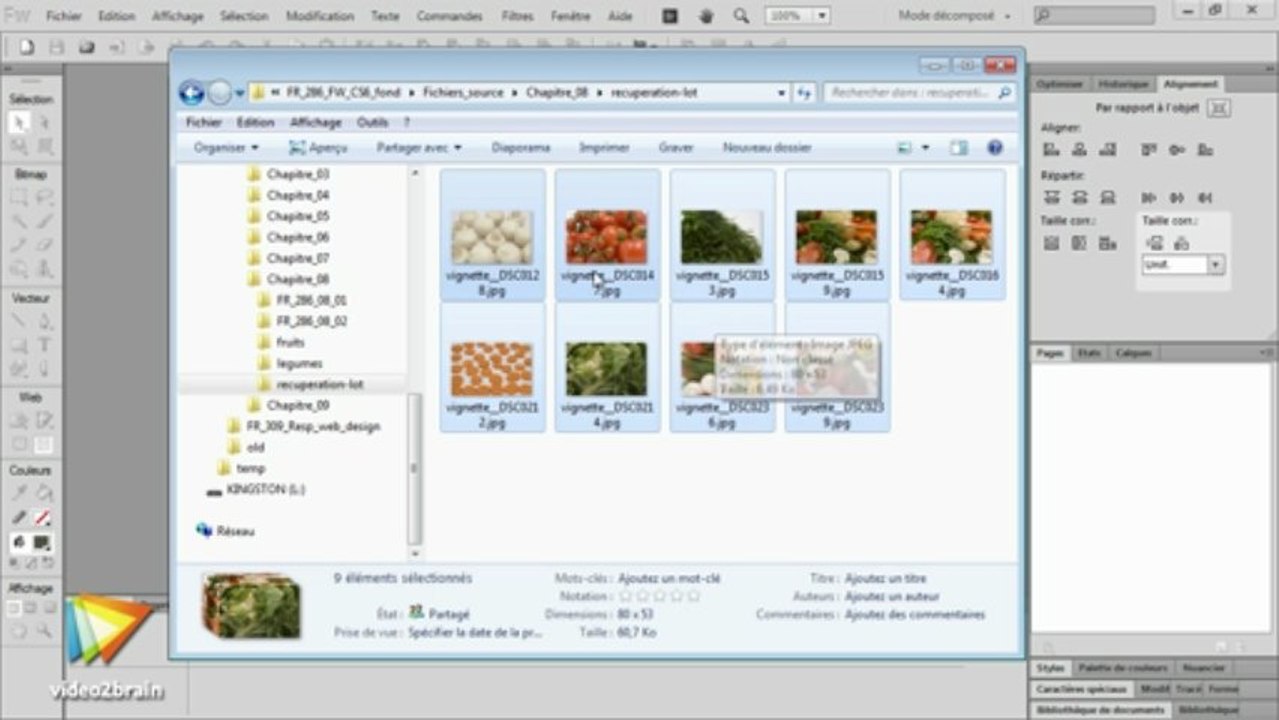Go back in the Explorer window
The width and height of the screenshot is (1279, 720).
191,93
